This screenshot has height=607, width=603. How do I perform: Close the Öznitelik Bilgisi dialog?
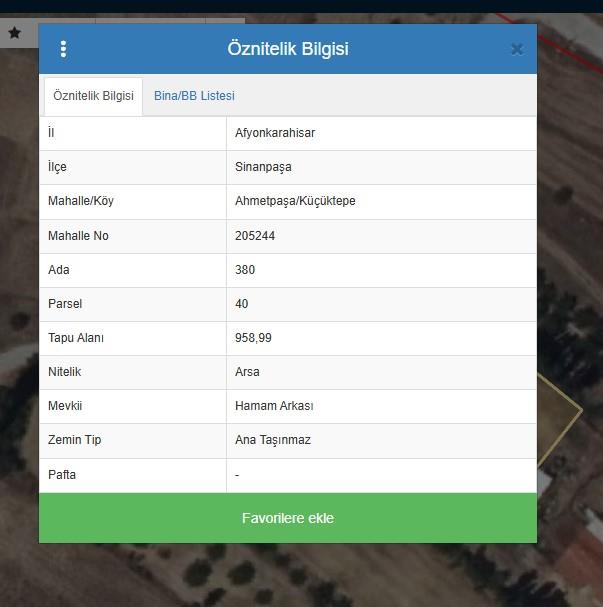[x=516, y=49]
